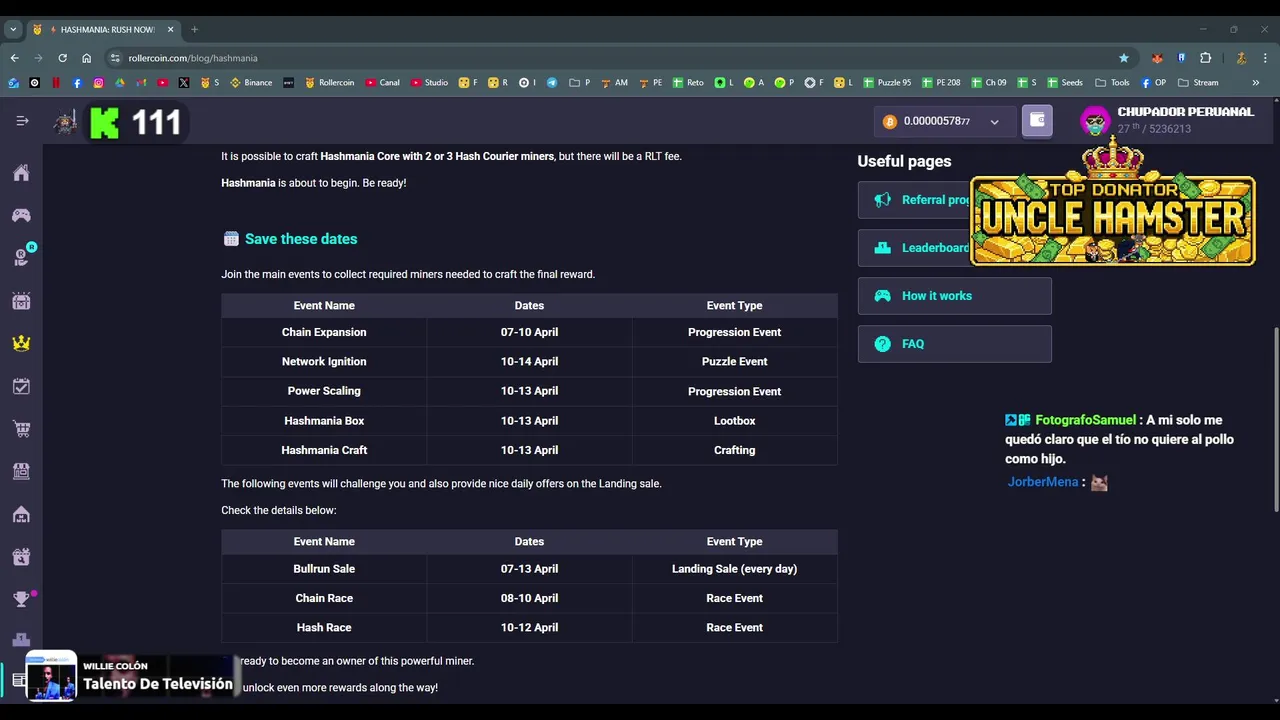Open the Rollercoin bookmark
Screen dimensions: 1280x720
pos(329,83)
